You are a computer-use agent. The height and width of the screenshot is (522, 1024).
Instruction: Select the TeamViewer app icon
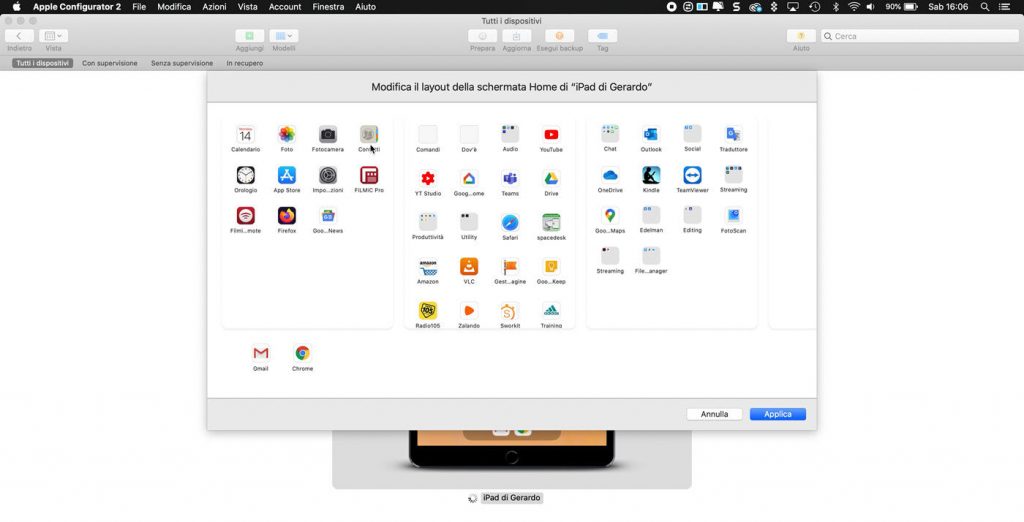coord(692,175)
